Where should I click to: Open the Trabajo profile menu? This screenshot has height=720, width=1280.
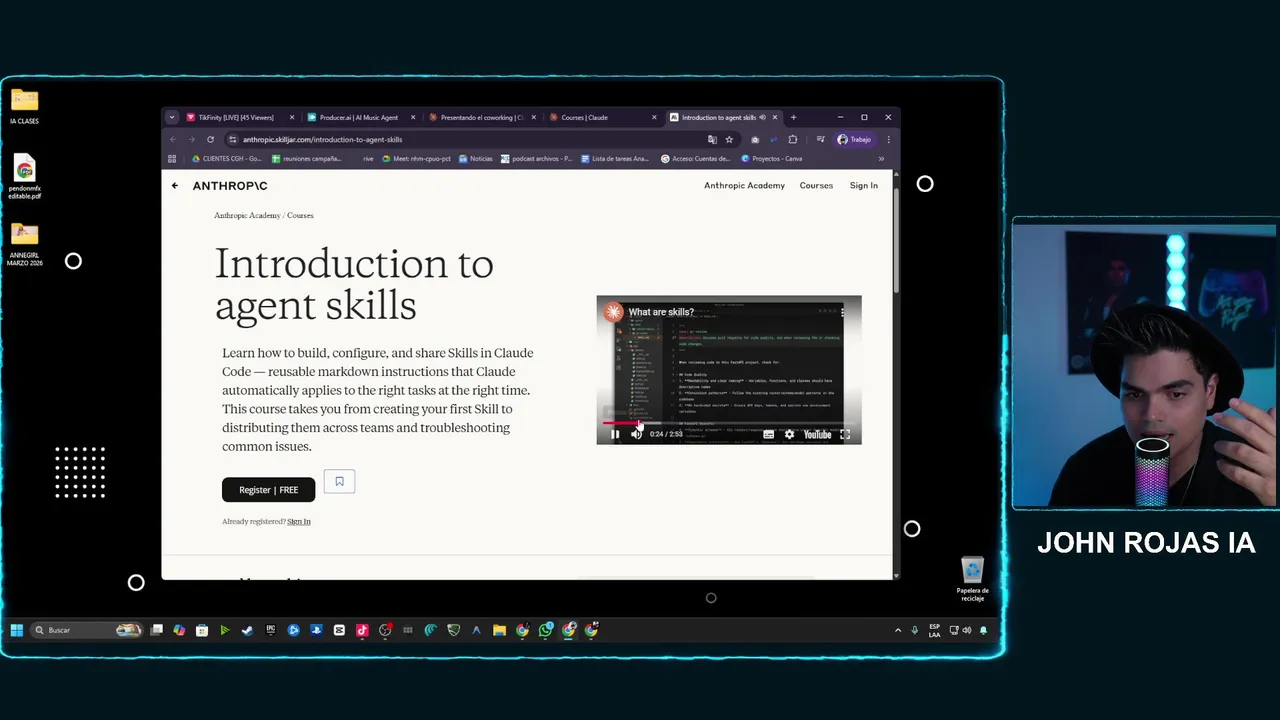point(855,139)
